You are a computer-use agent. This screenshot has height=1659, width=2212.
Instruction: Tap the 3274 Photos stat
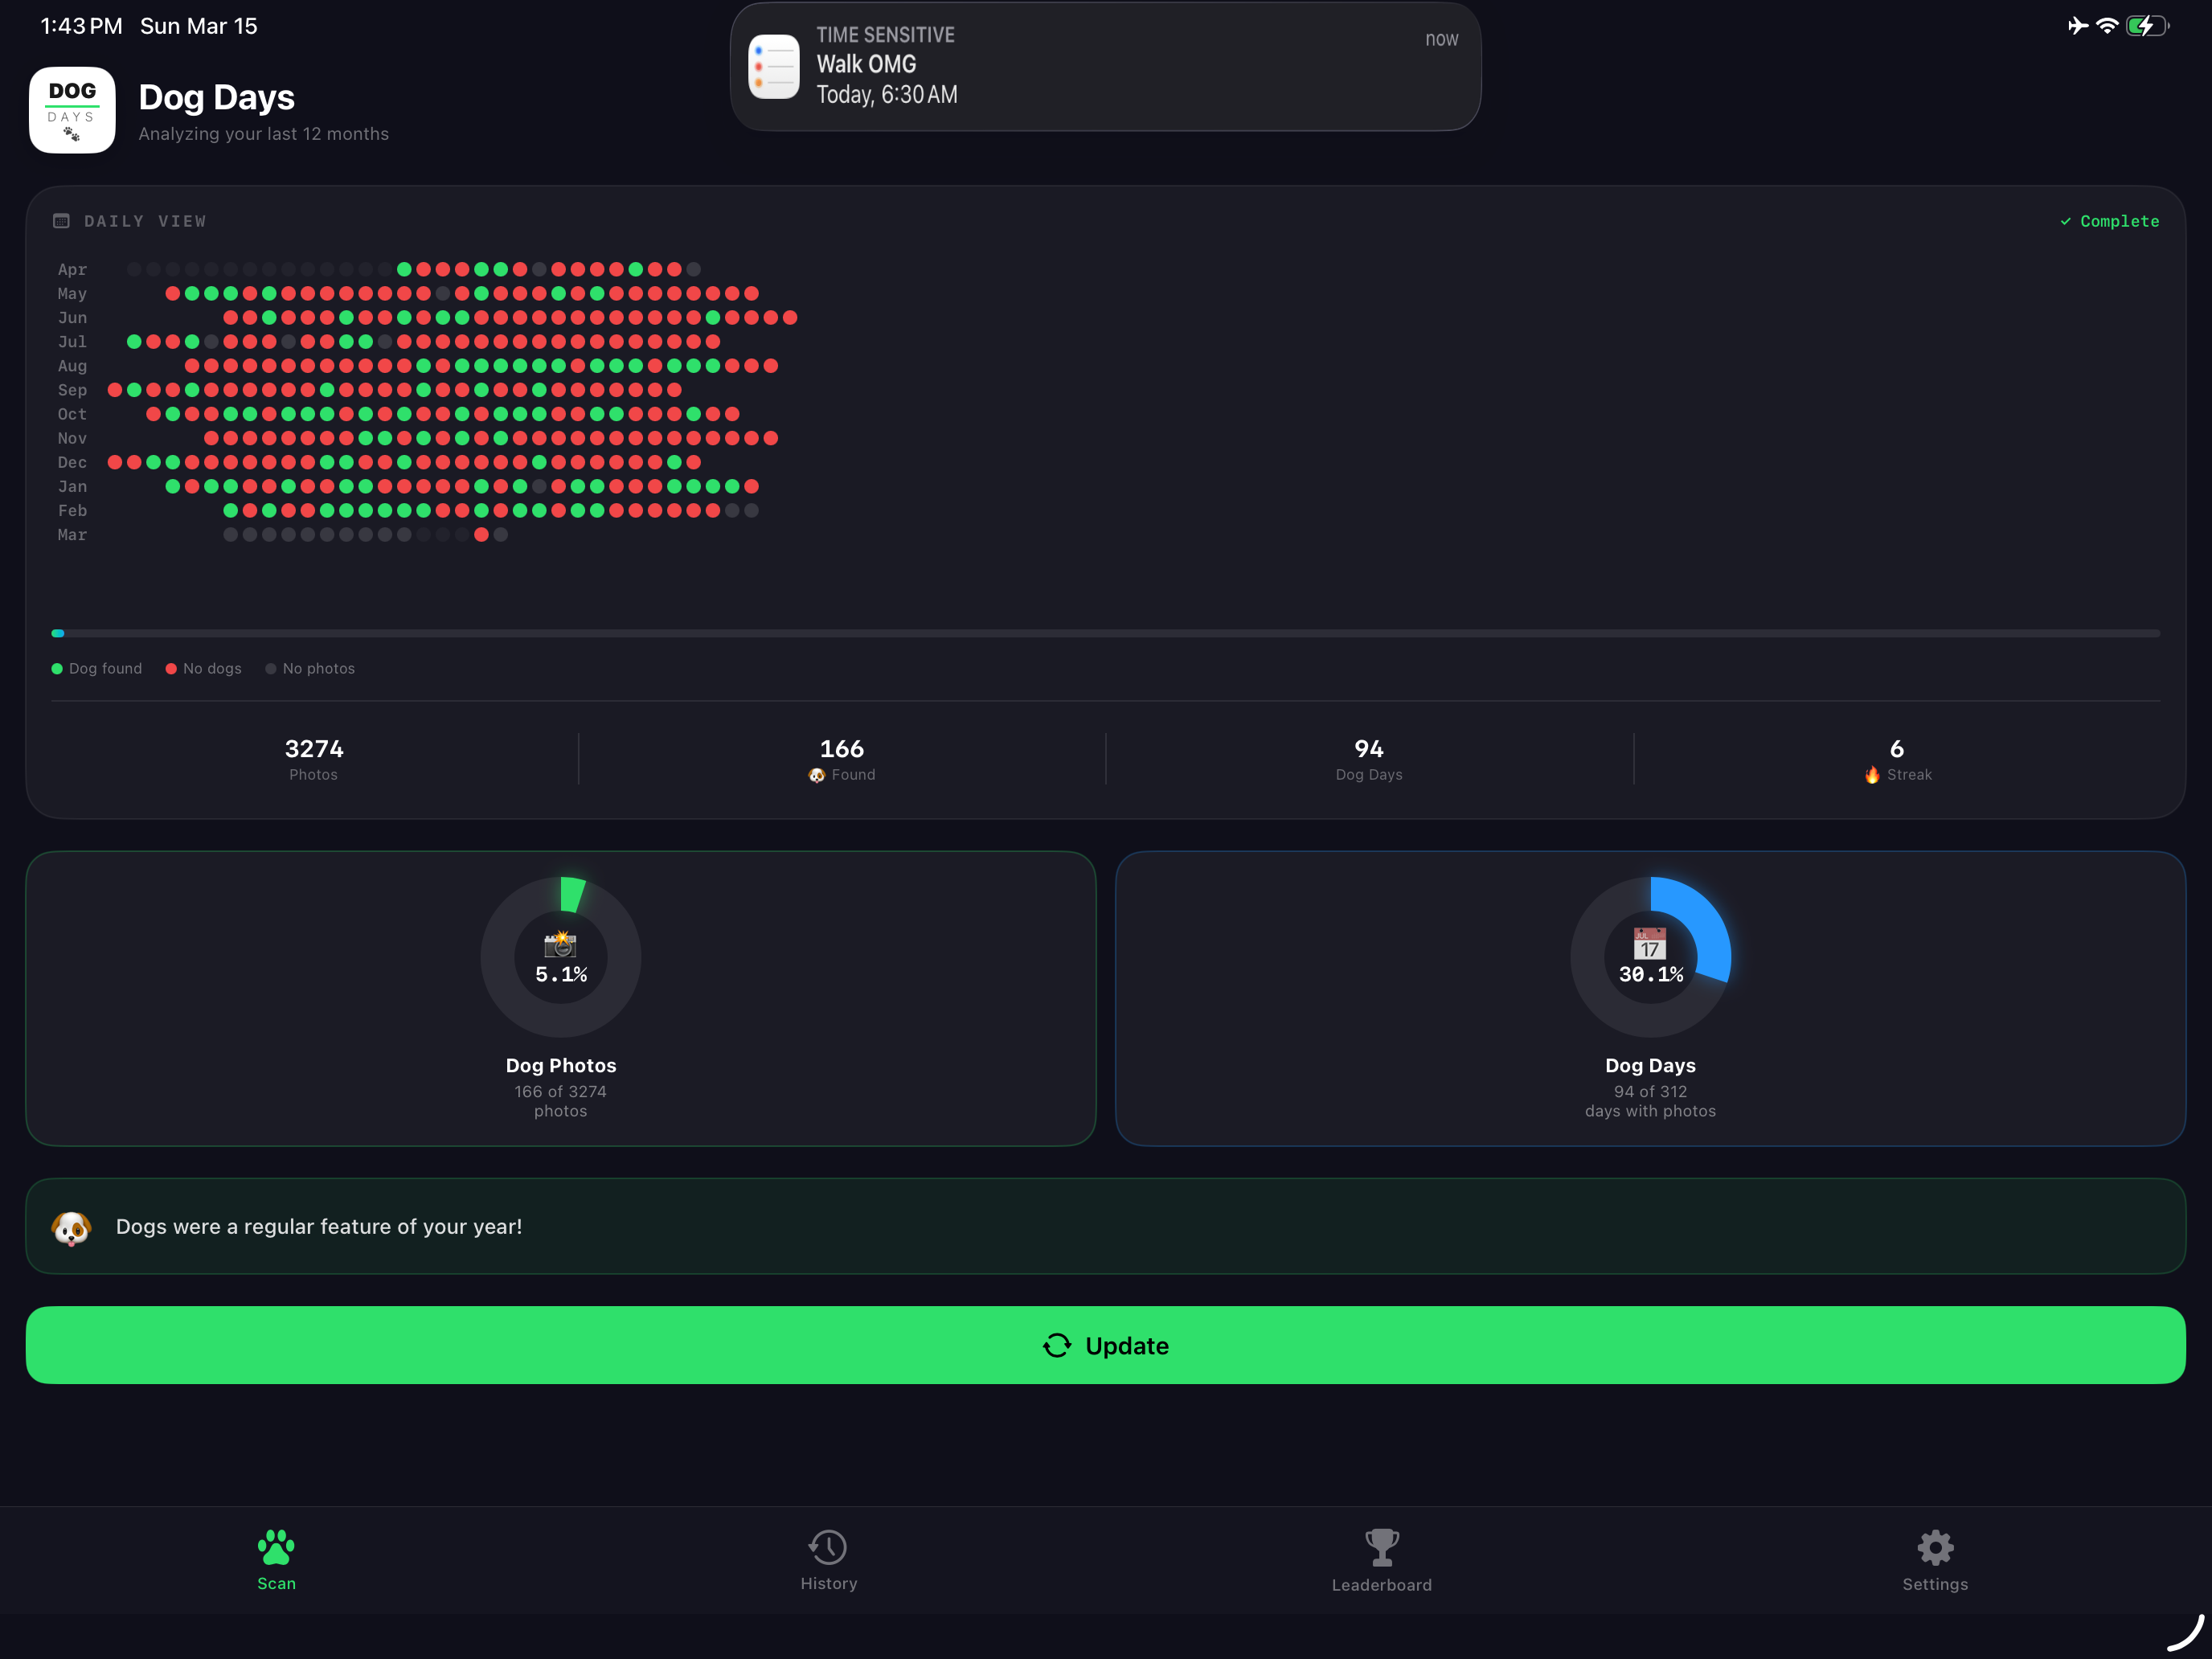click(x=314, y=760)
